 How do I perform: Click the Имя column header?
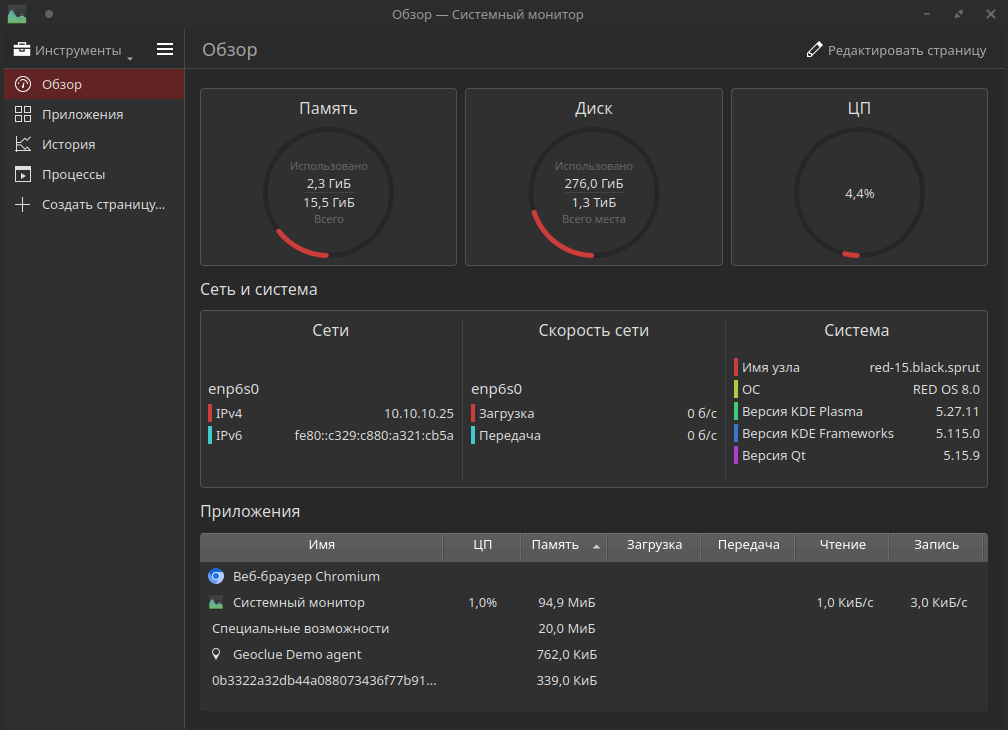pos(321,546)
